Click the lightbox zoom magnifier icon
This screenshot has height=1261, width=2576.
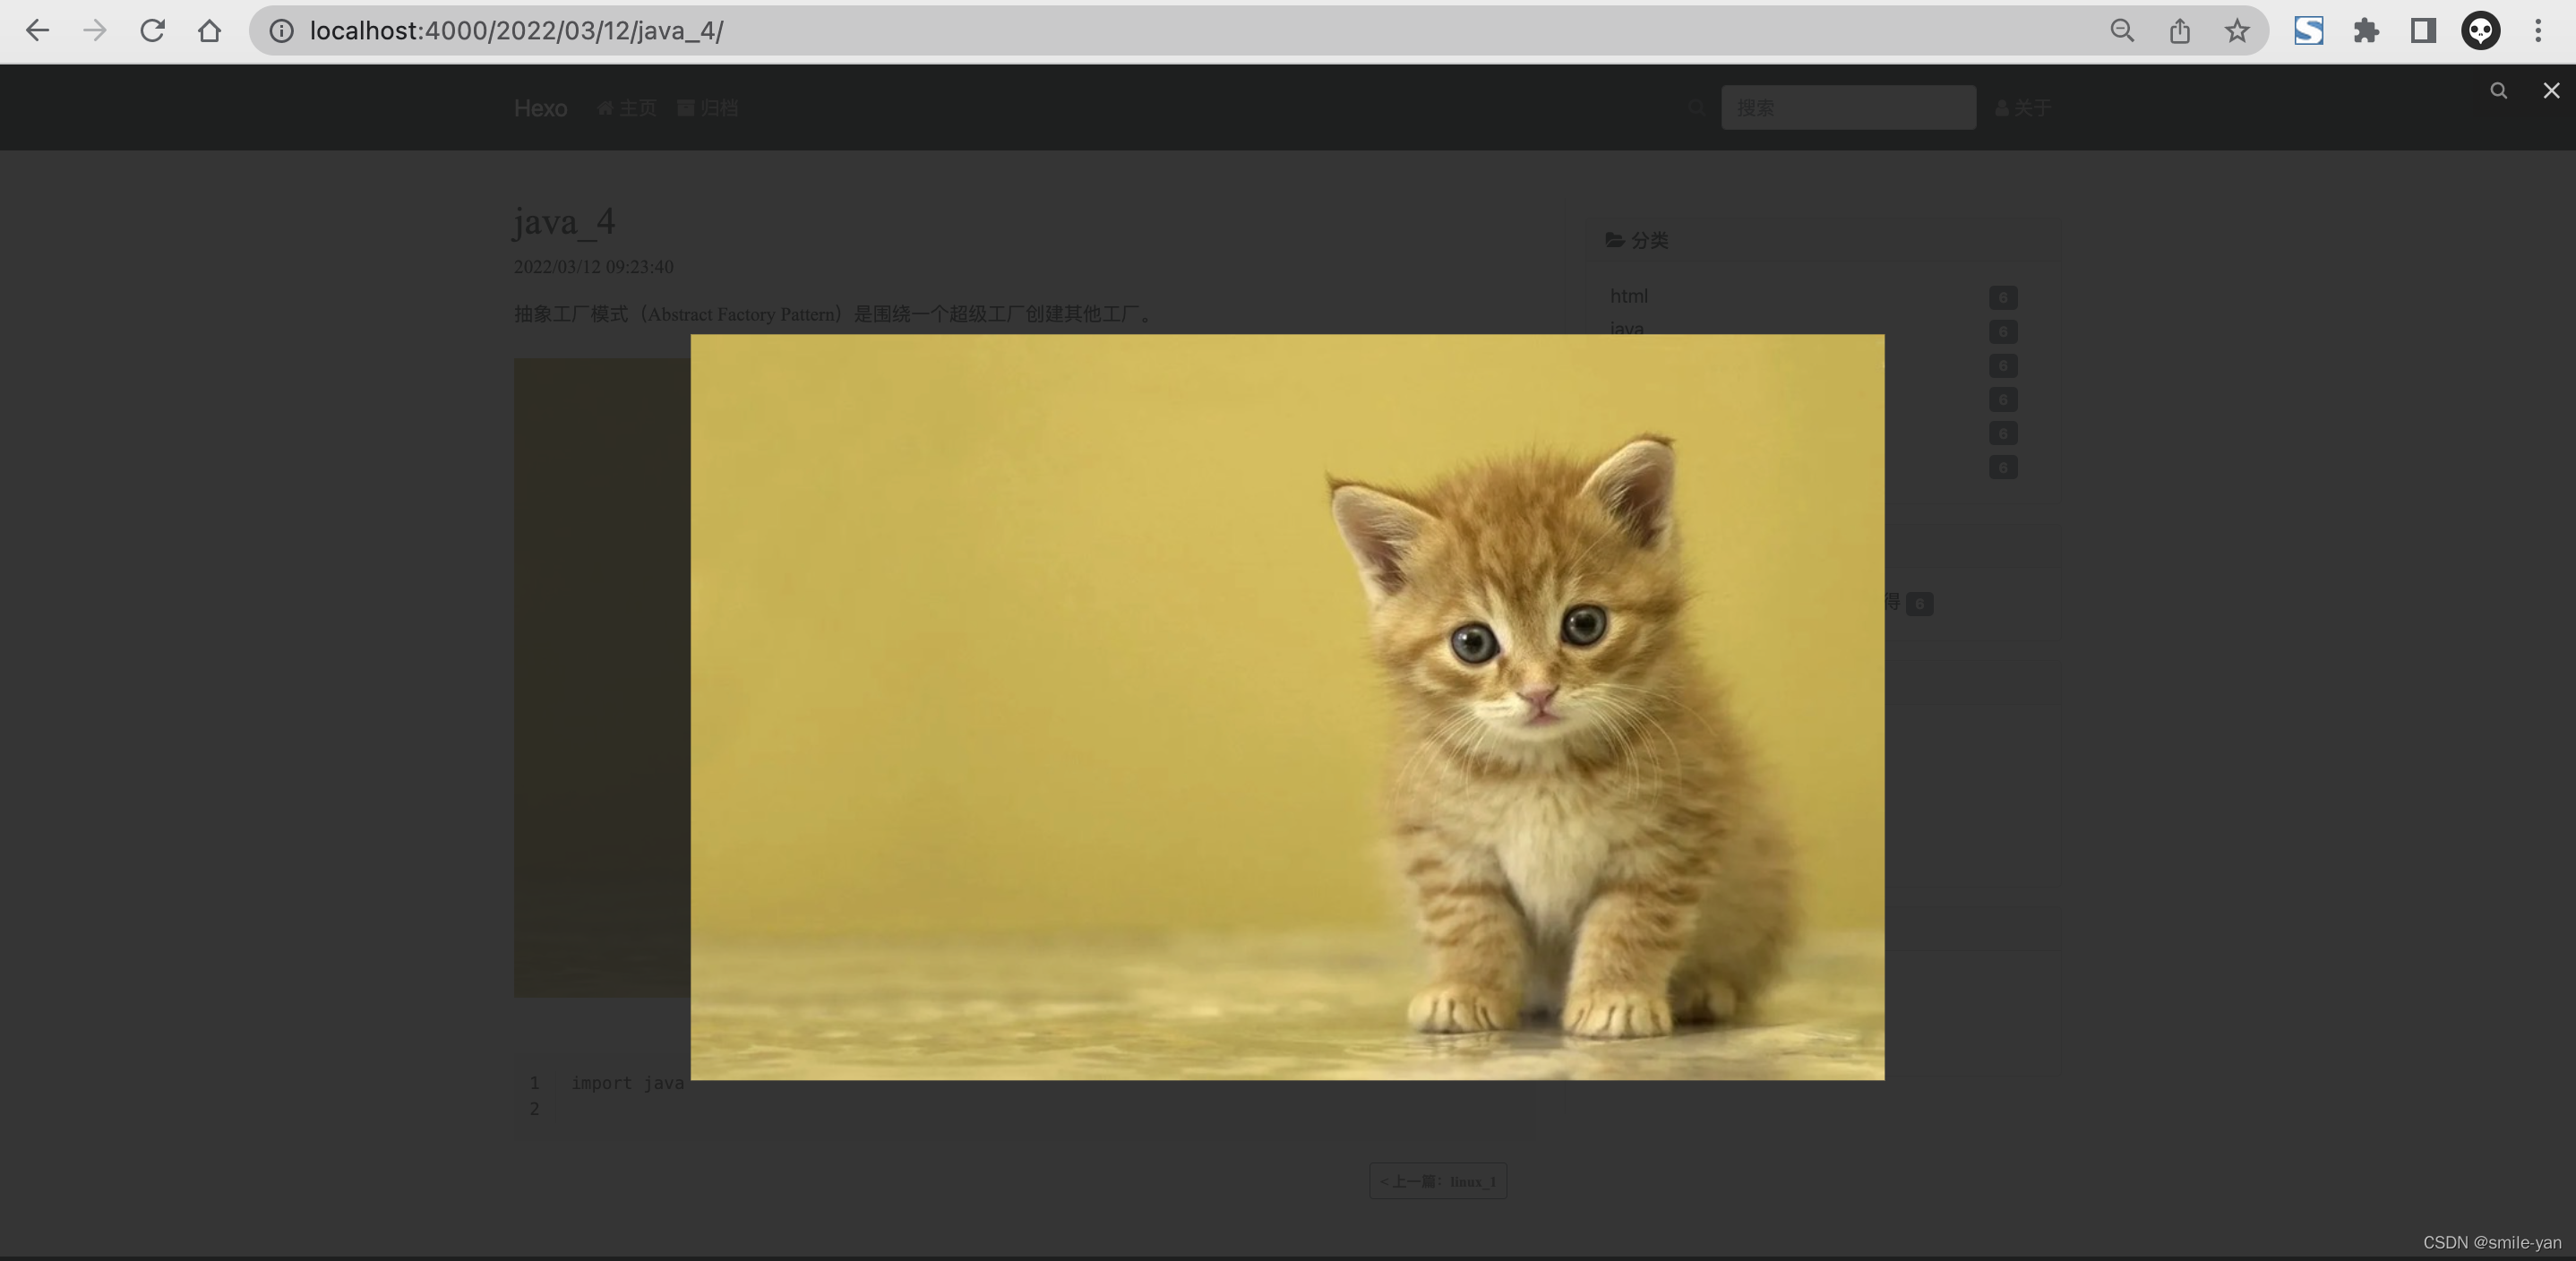(x=2498, y=91)
